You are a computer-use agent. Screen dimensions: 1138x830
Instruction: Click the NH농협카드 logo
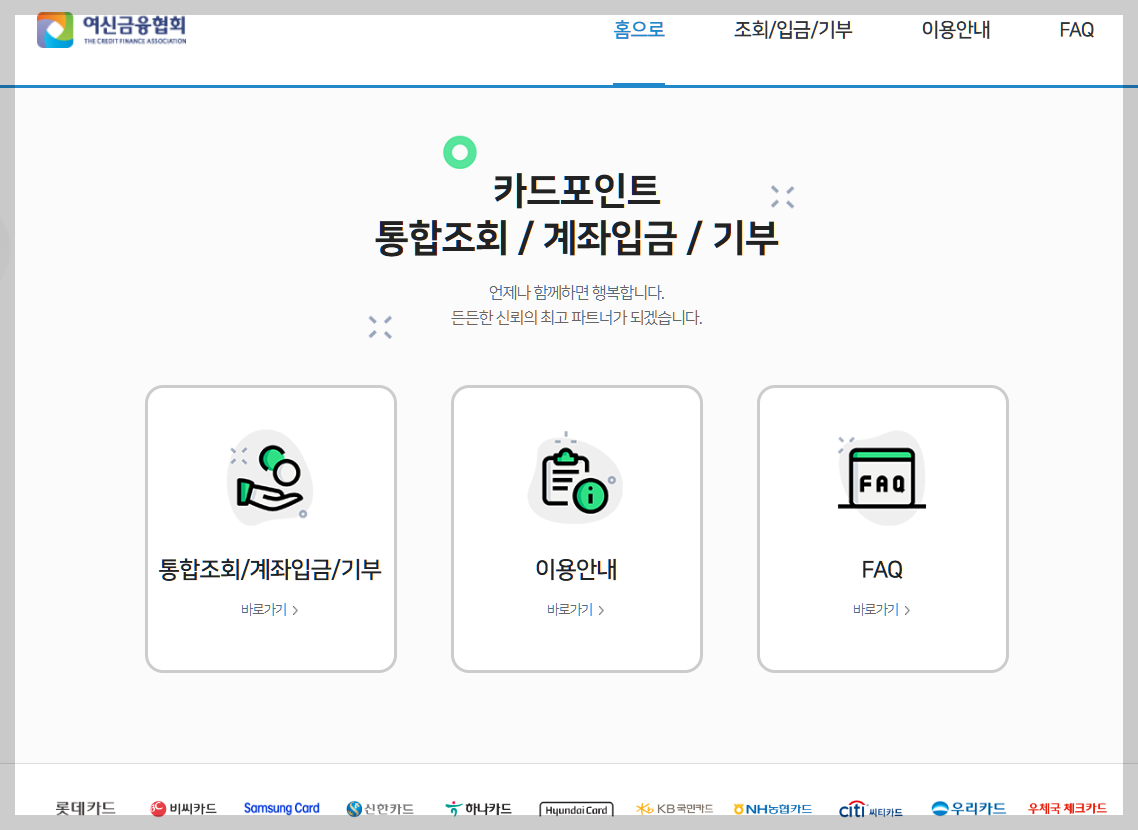coord(774,809)
